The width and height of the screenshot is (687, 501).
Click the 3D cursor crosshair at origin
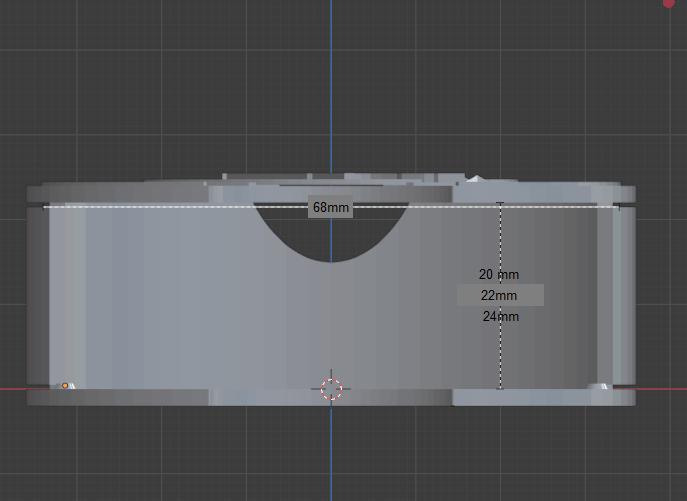pyautogui.click(x=331, y=389)
